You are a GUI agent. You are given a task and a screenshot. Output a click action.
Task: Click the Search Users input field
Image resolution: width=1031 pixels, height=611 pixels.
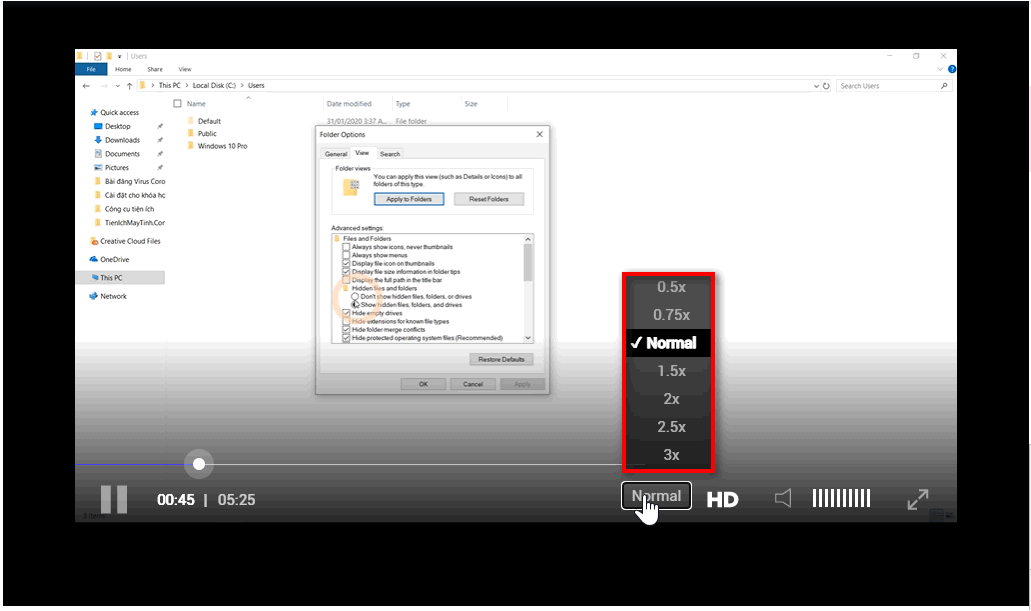pos(892,86)
